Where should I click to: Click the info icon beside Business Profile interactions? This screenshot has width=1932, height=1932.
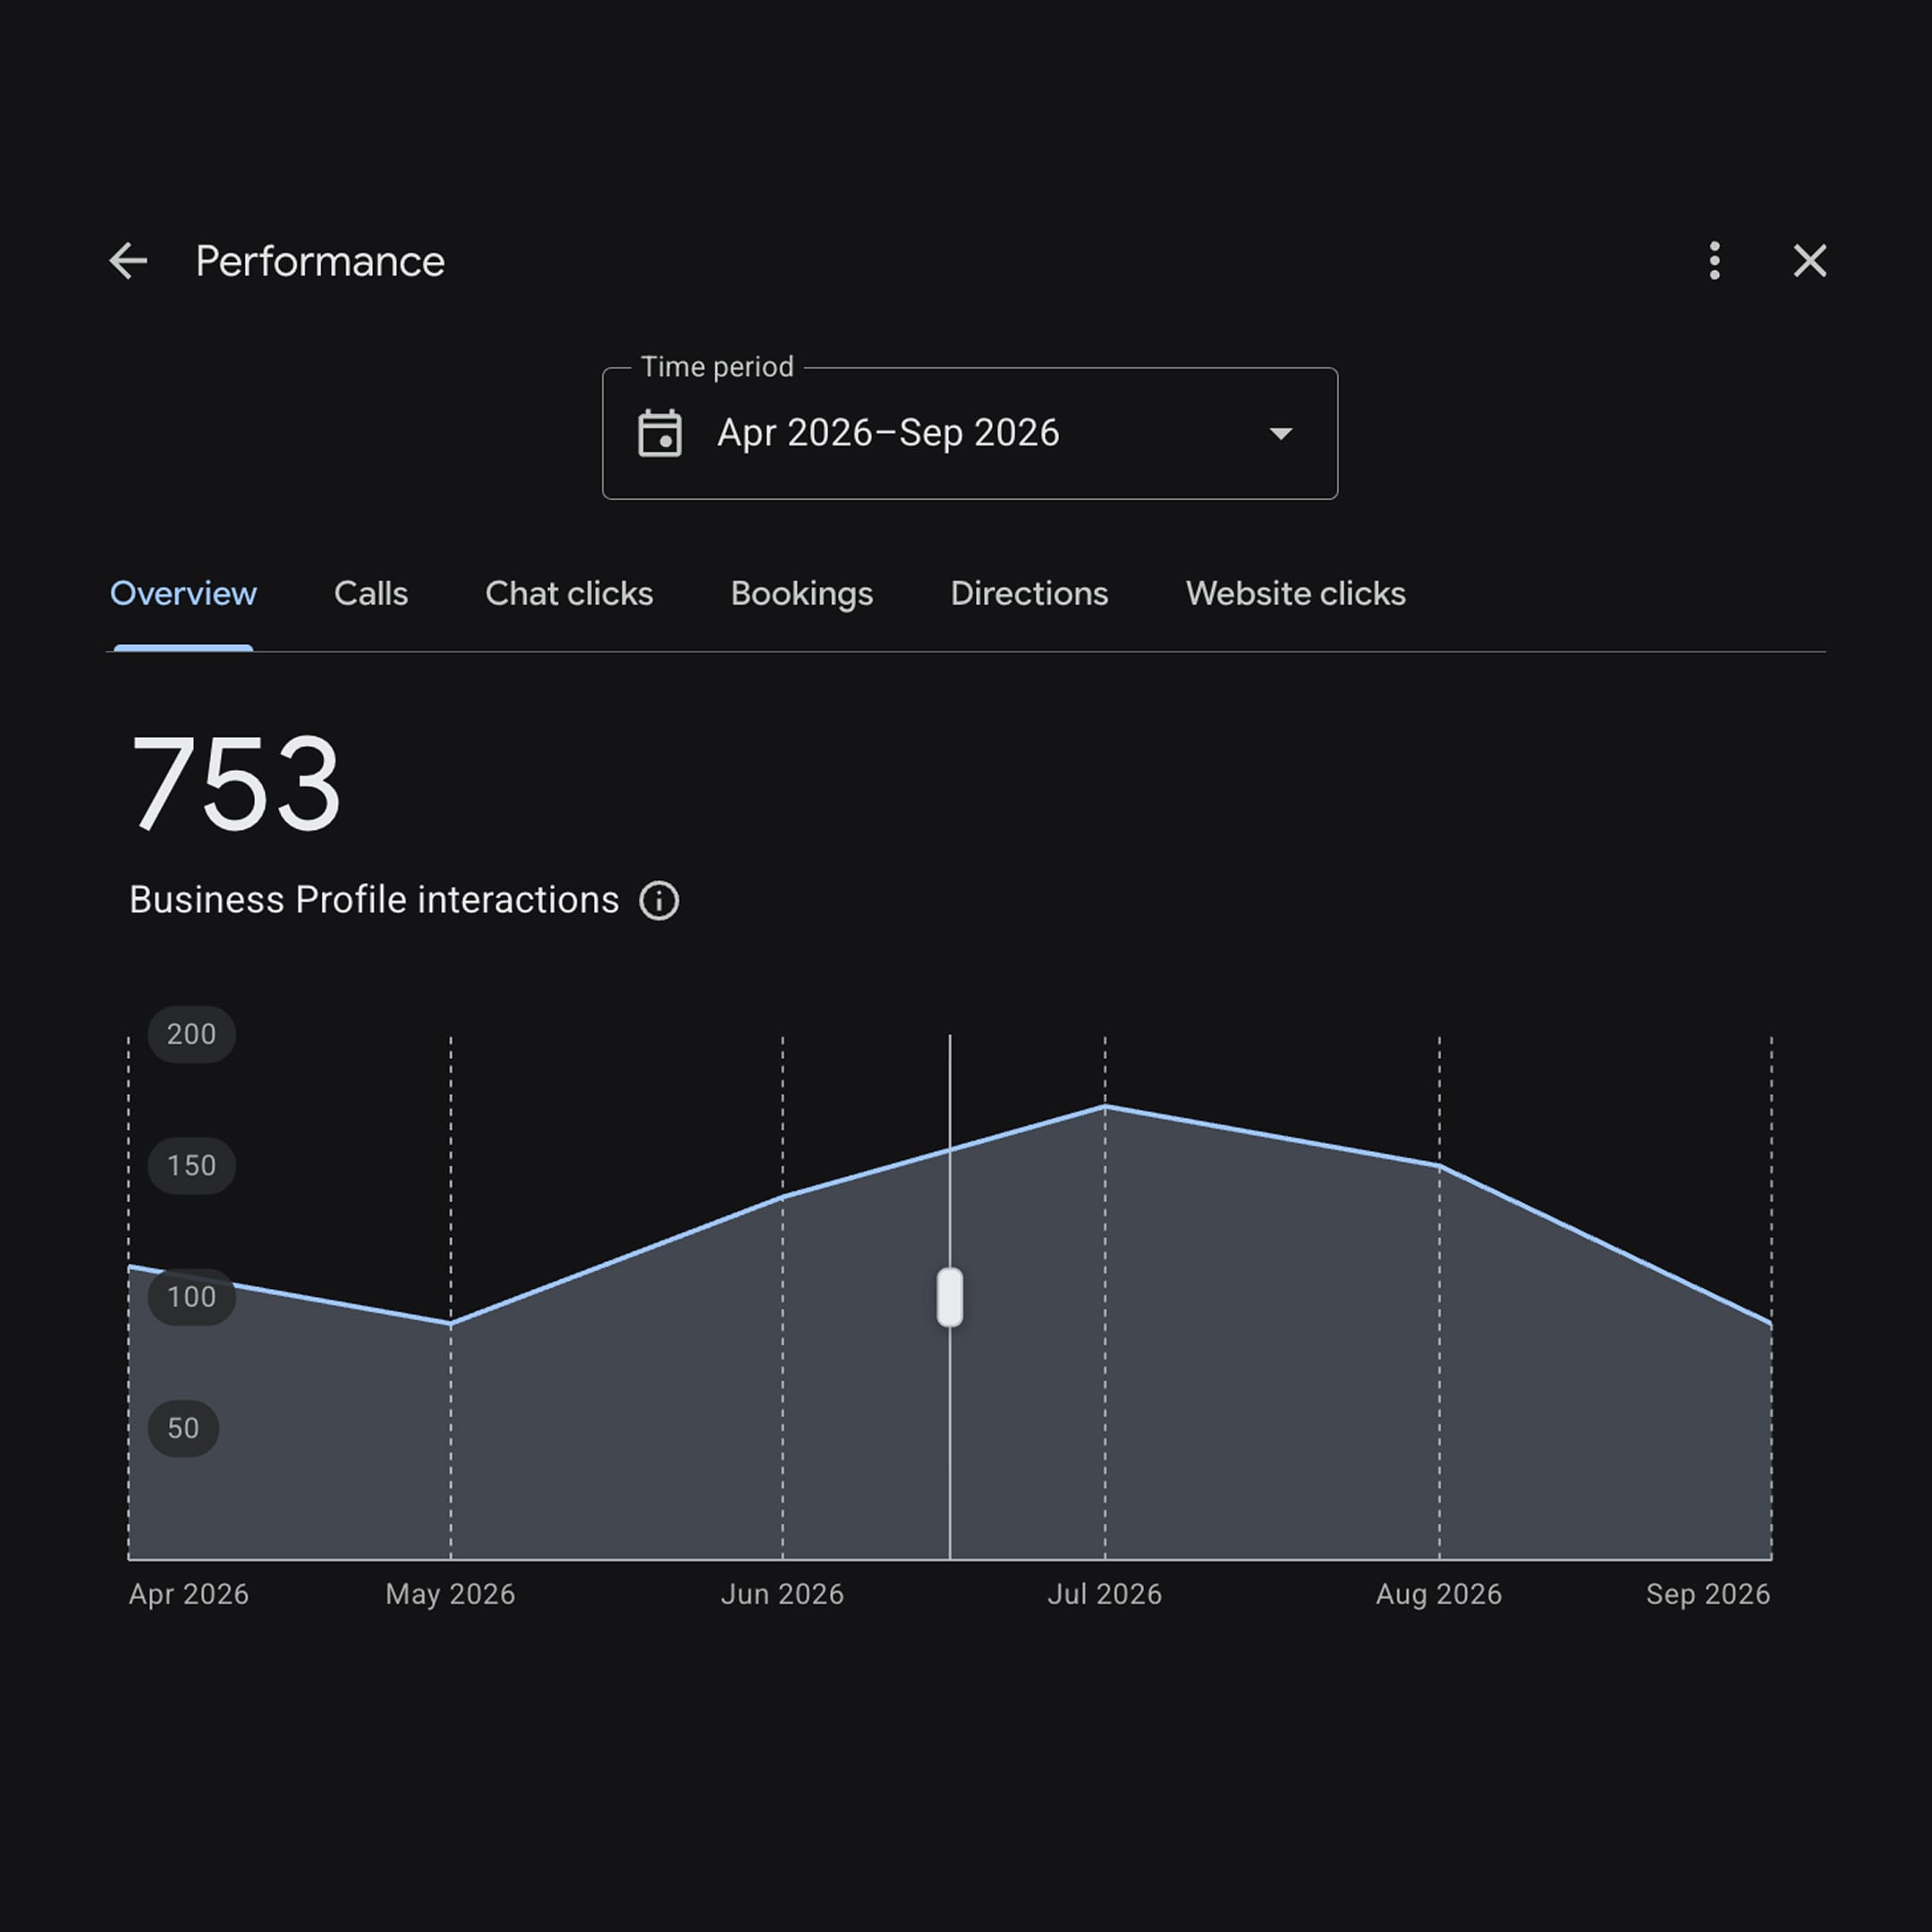[x=659, y=901]
